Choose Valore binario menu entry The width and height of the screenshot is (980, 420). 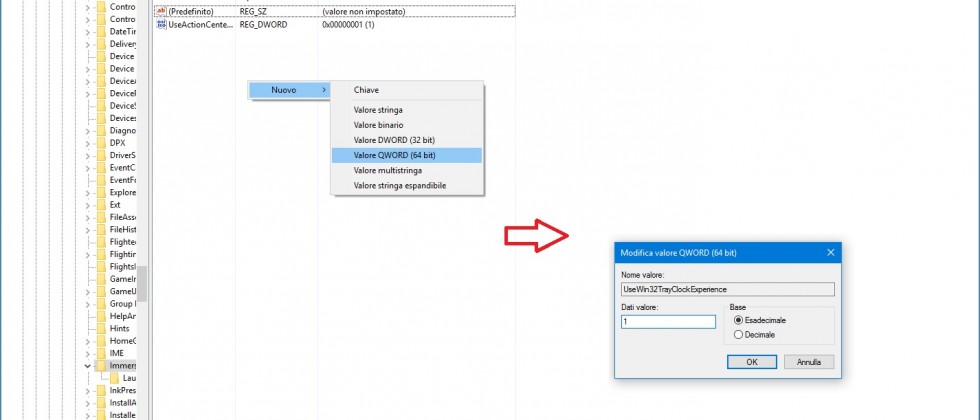[x=407, y=125]
